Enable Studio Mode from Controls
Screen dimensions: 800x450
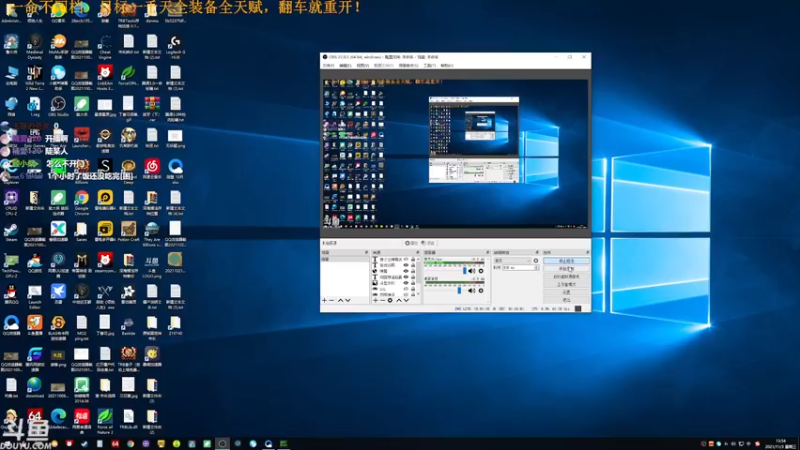point(566,284)
